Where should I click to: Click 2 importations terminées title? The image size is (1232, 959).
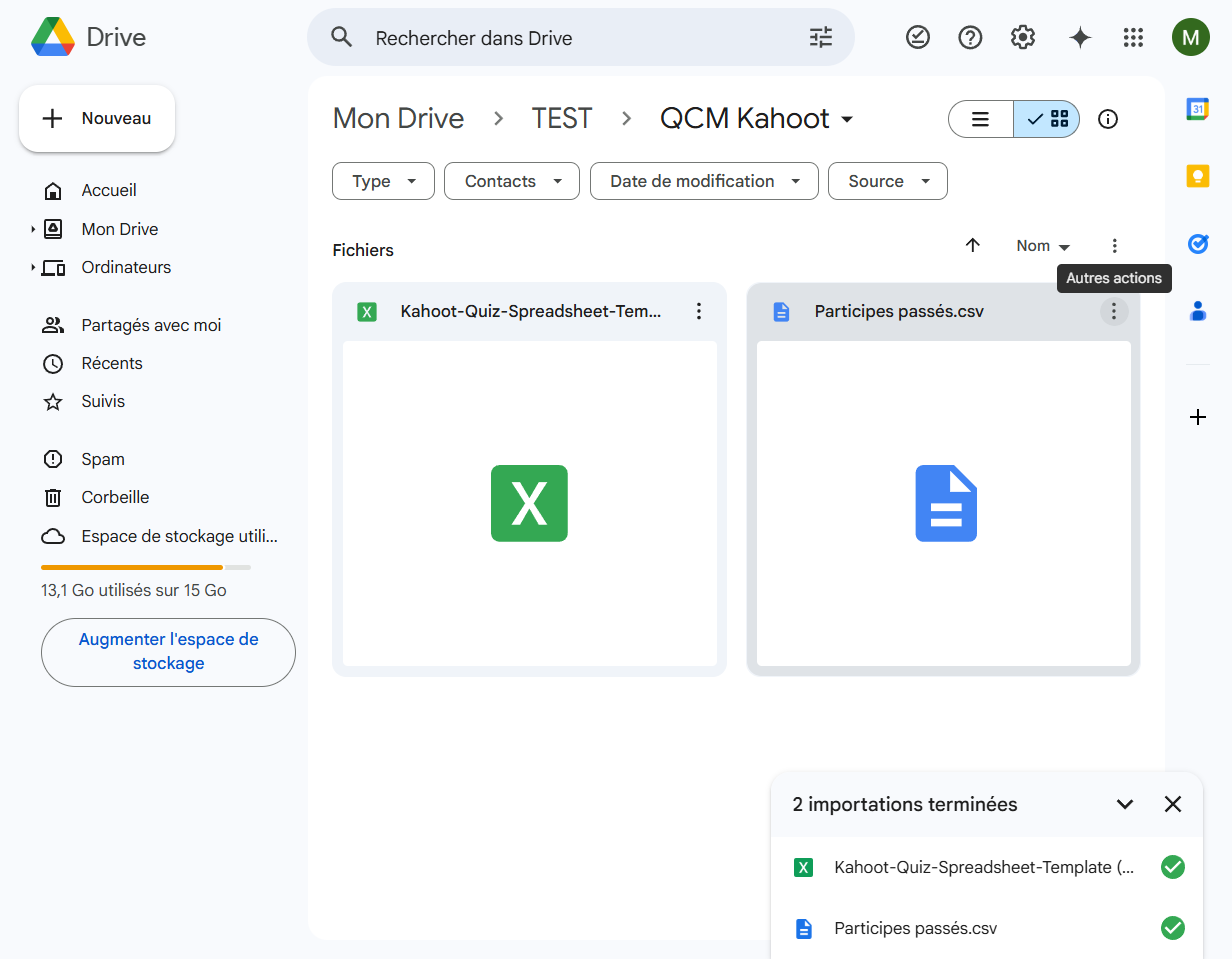tap(905, 804)
